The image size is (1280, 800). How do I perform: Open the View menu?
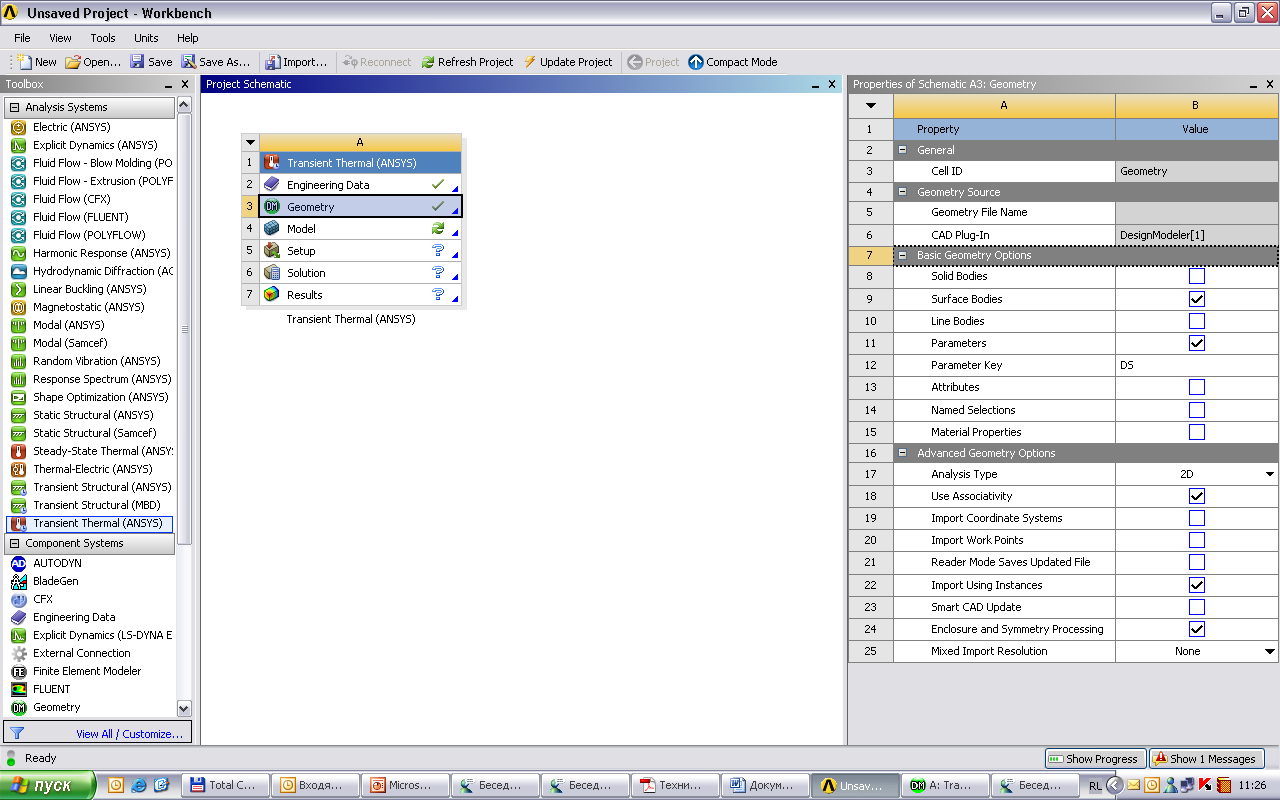click(60, 38)
